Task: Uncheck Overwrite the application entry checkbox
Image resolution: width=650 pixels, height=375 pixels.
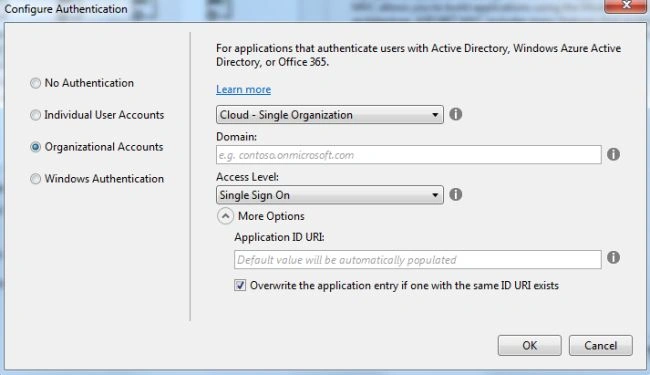Action: tap(240, 285)
